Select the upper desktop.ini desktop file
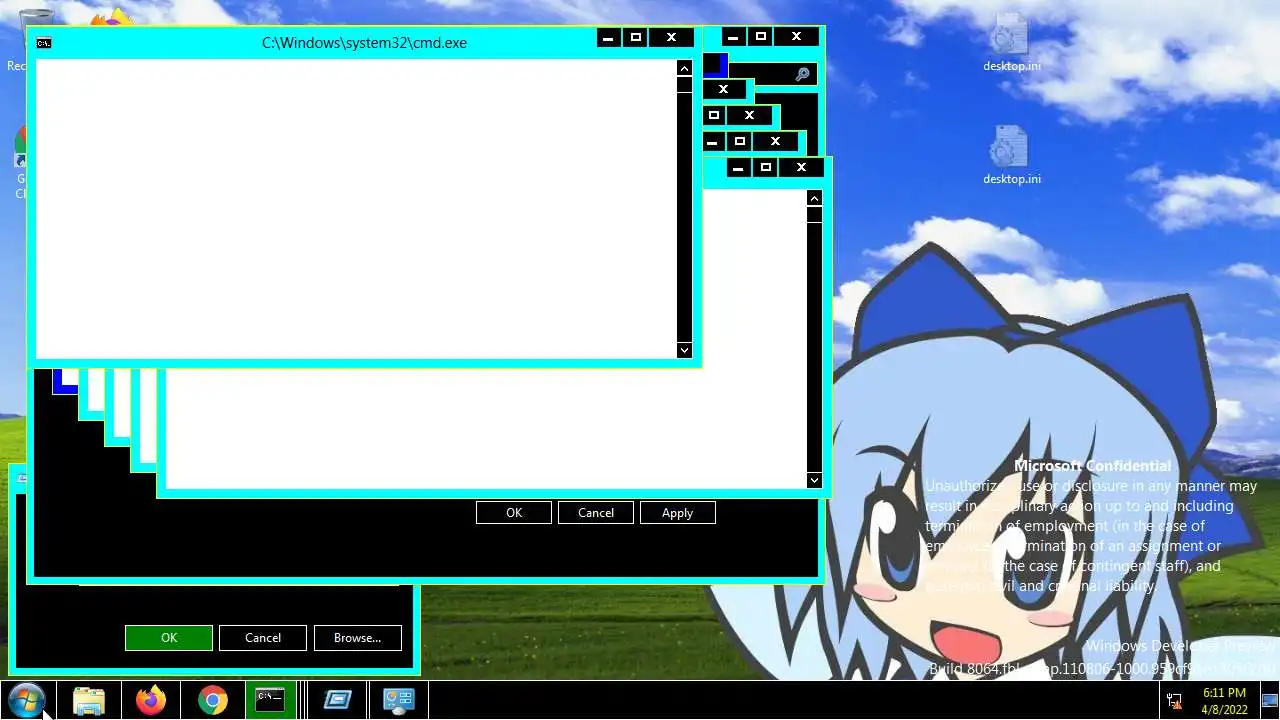This screenshot has width=1280, height=720. [1011, 44]
